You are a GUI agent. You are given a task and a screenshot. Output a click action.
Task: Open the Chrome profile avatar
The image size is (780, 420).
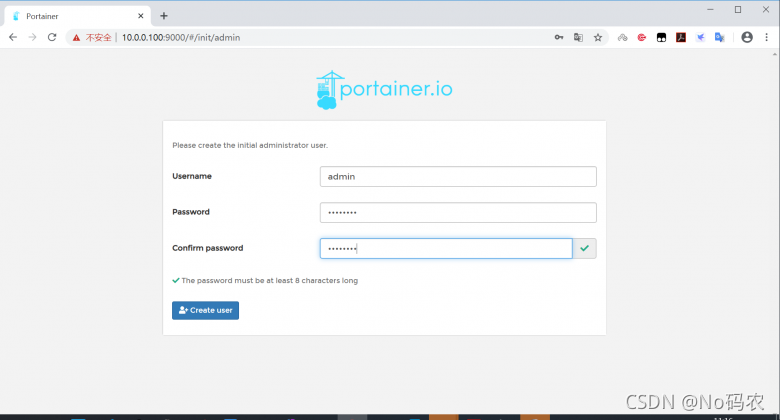747,37
